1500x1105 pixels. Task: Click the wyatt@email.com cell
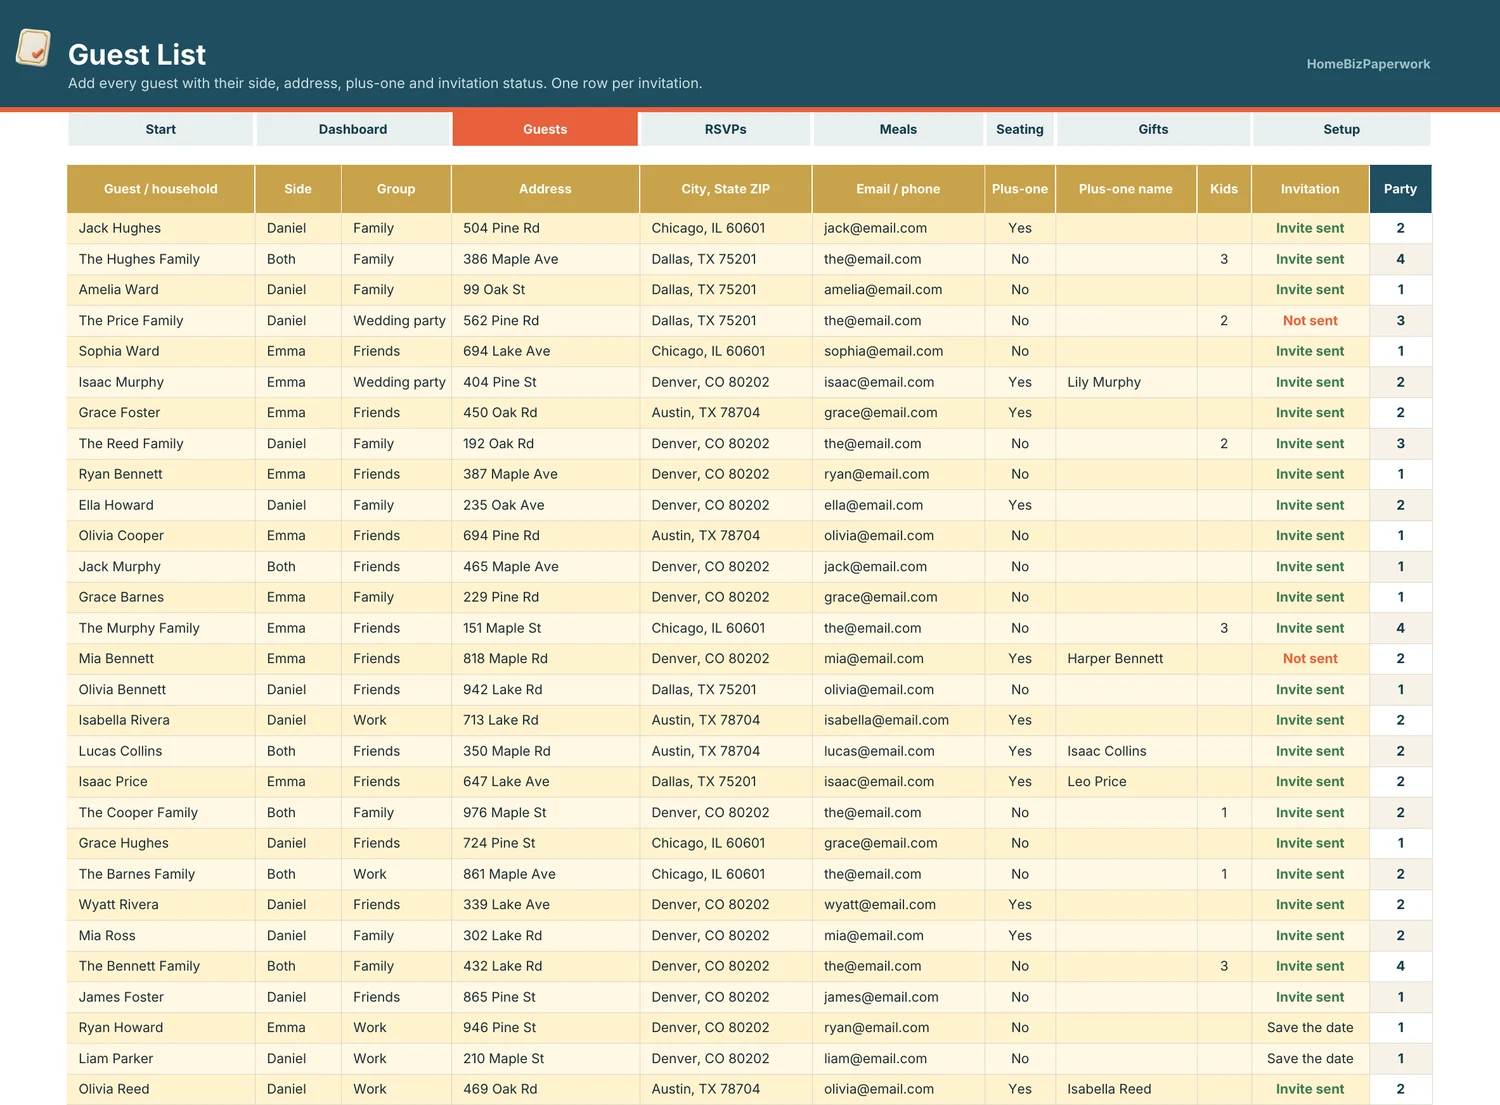point(898,905)
